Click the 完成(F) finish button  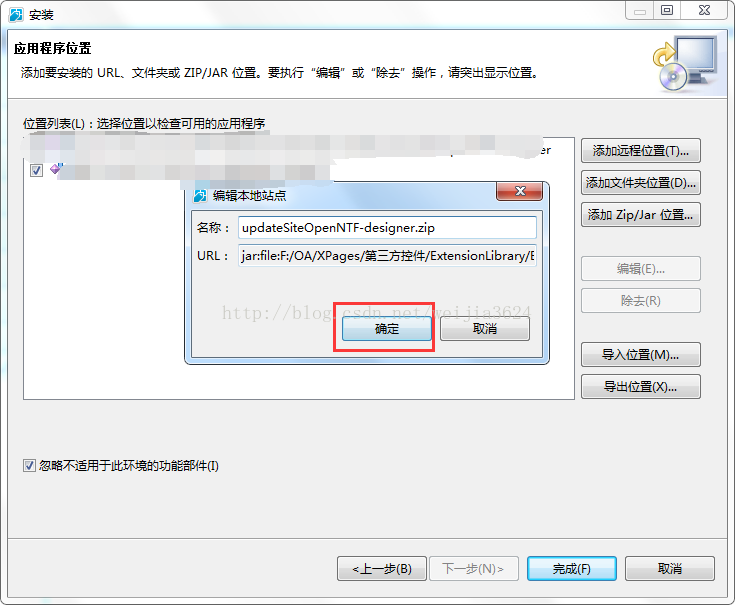pos(571,568)
